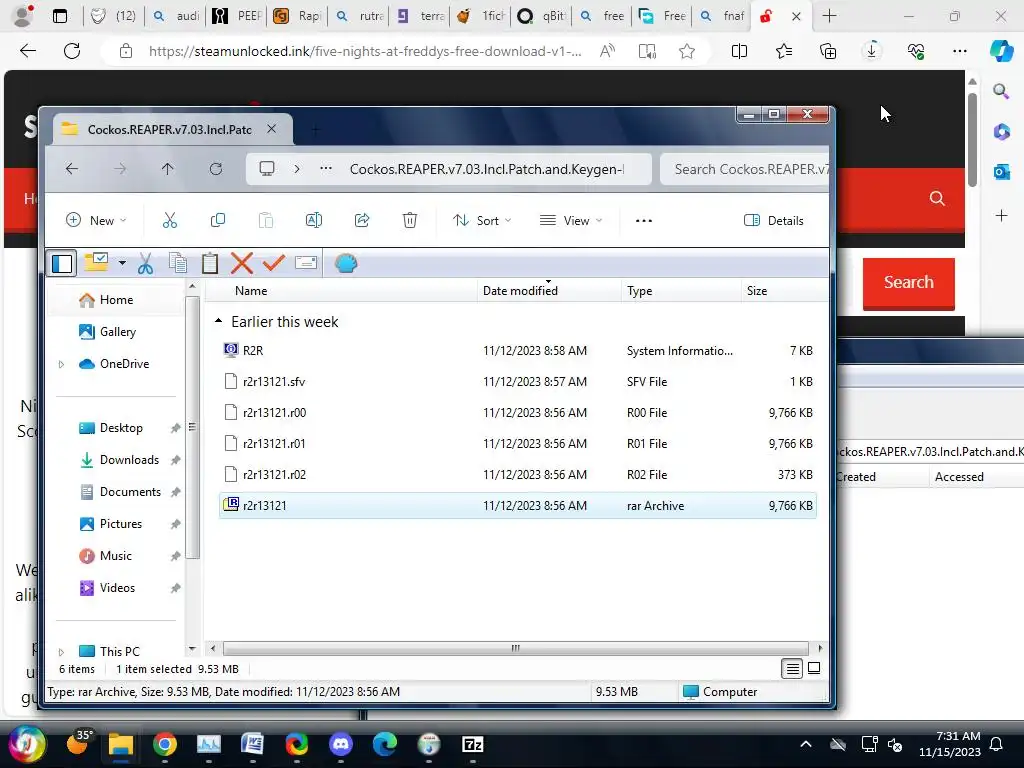The height and width of the screenshot is (768, 1024).
Task: Open the See more ellipsis menu in Explorer ribbon
Action: [644, 221]
